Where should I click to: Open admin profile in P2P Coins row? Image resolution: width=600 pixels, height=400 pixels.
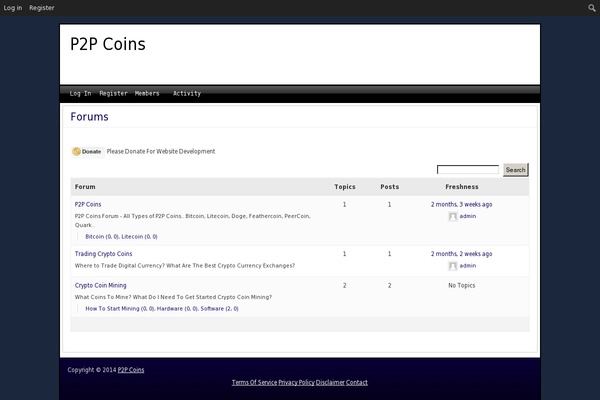468,216
